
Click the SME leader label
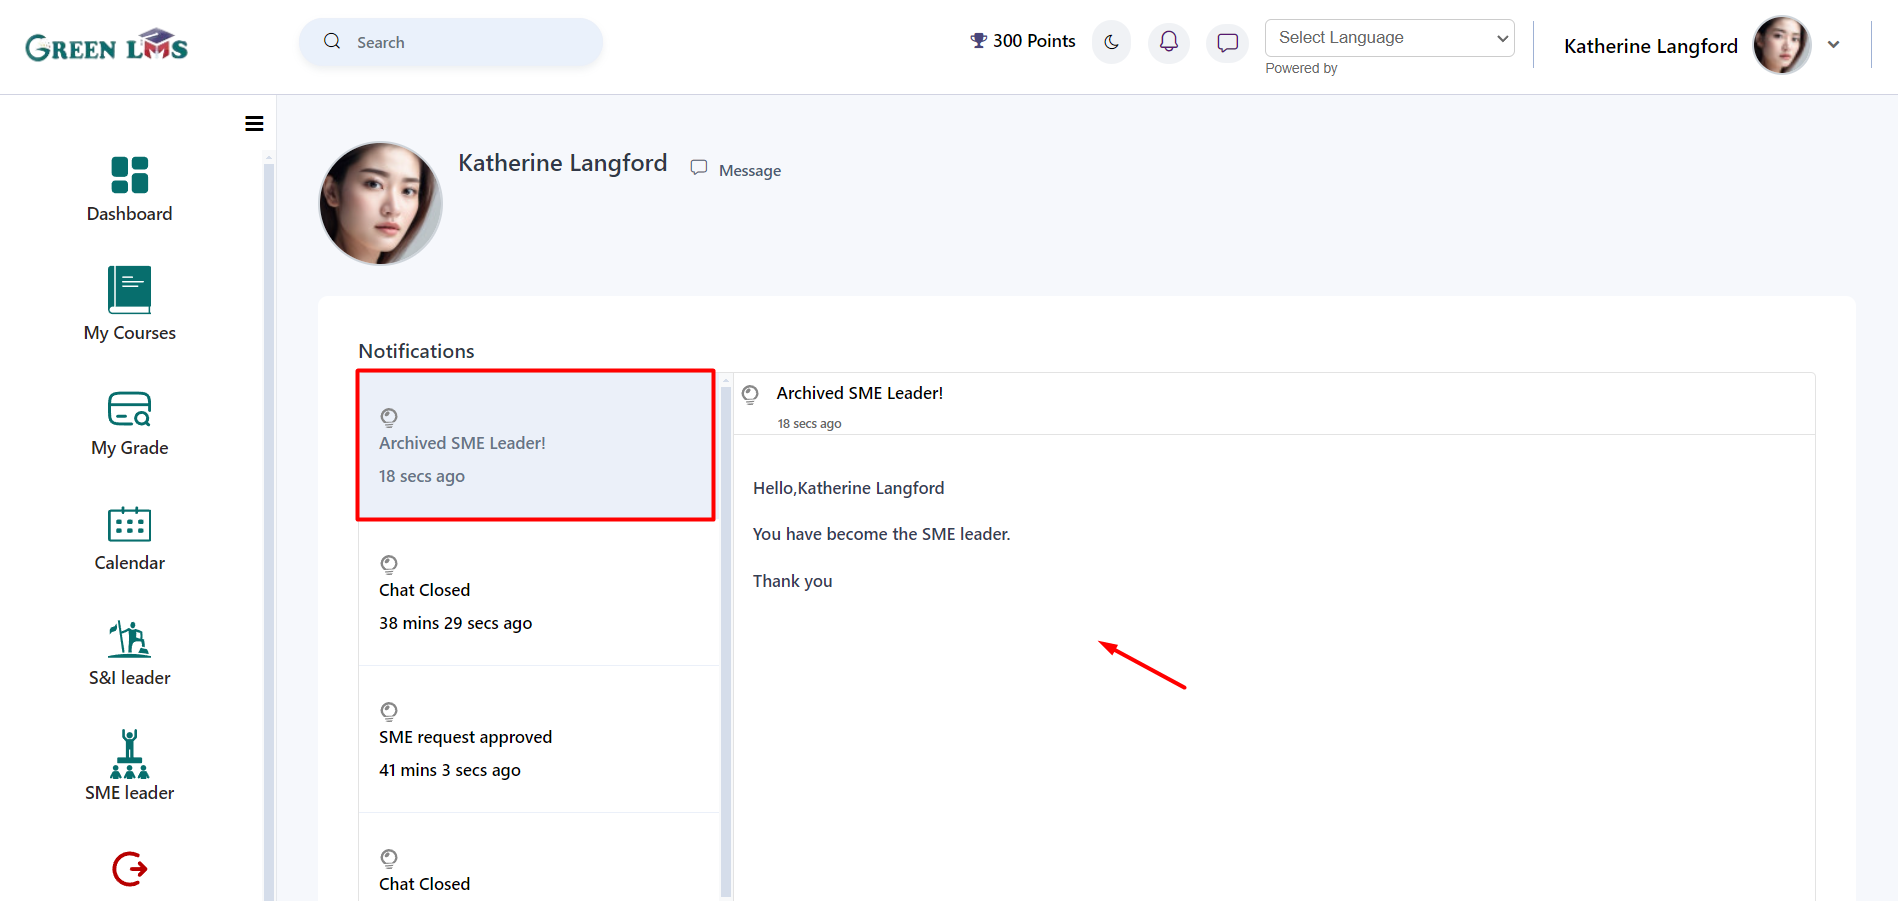pyautogui.click(x=130, y=793)
